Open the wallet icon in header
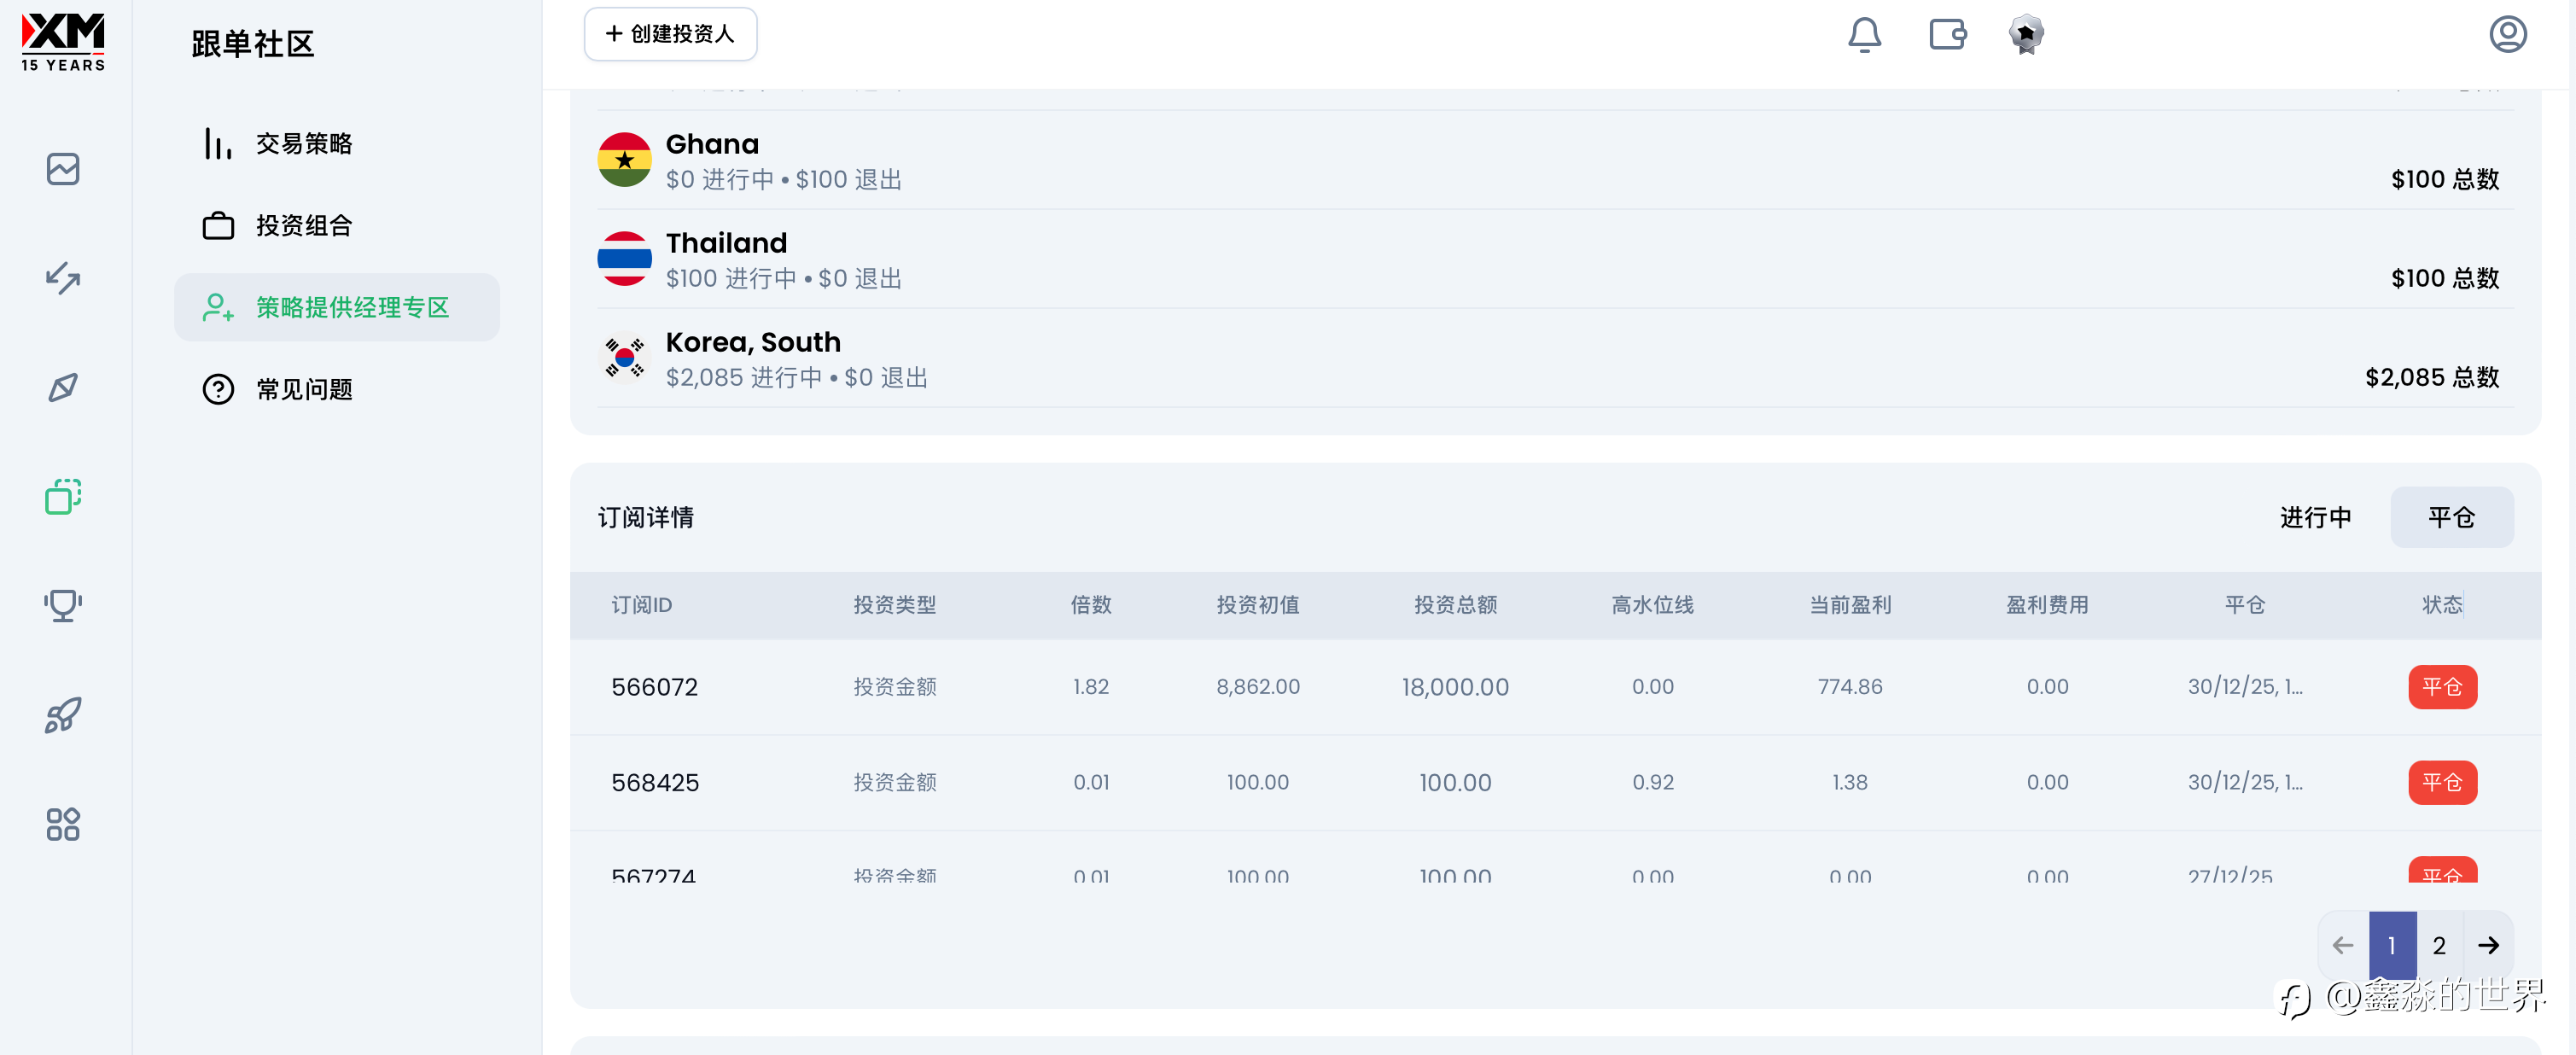Screen dimensions: 2576x1055 1946,35
